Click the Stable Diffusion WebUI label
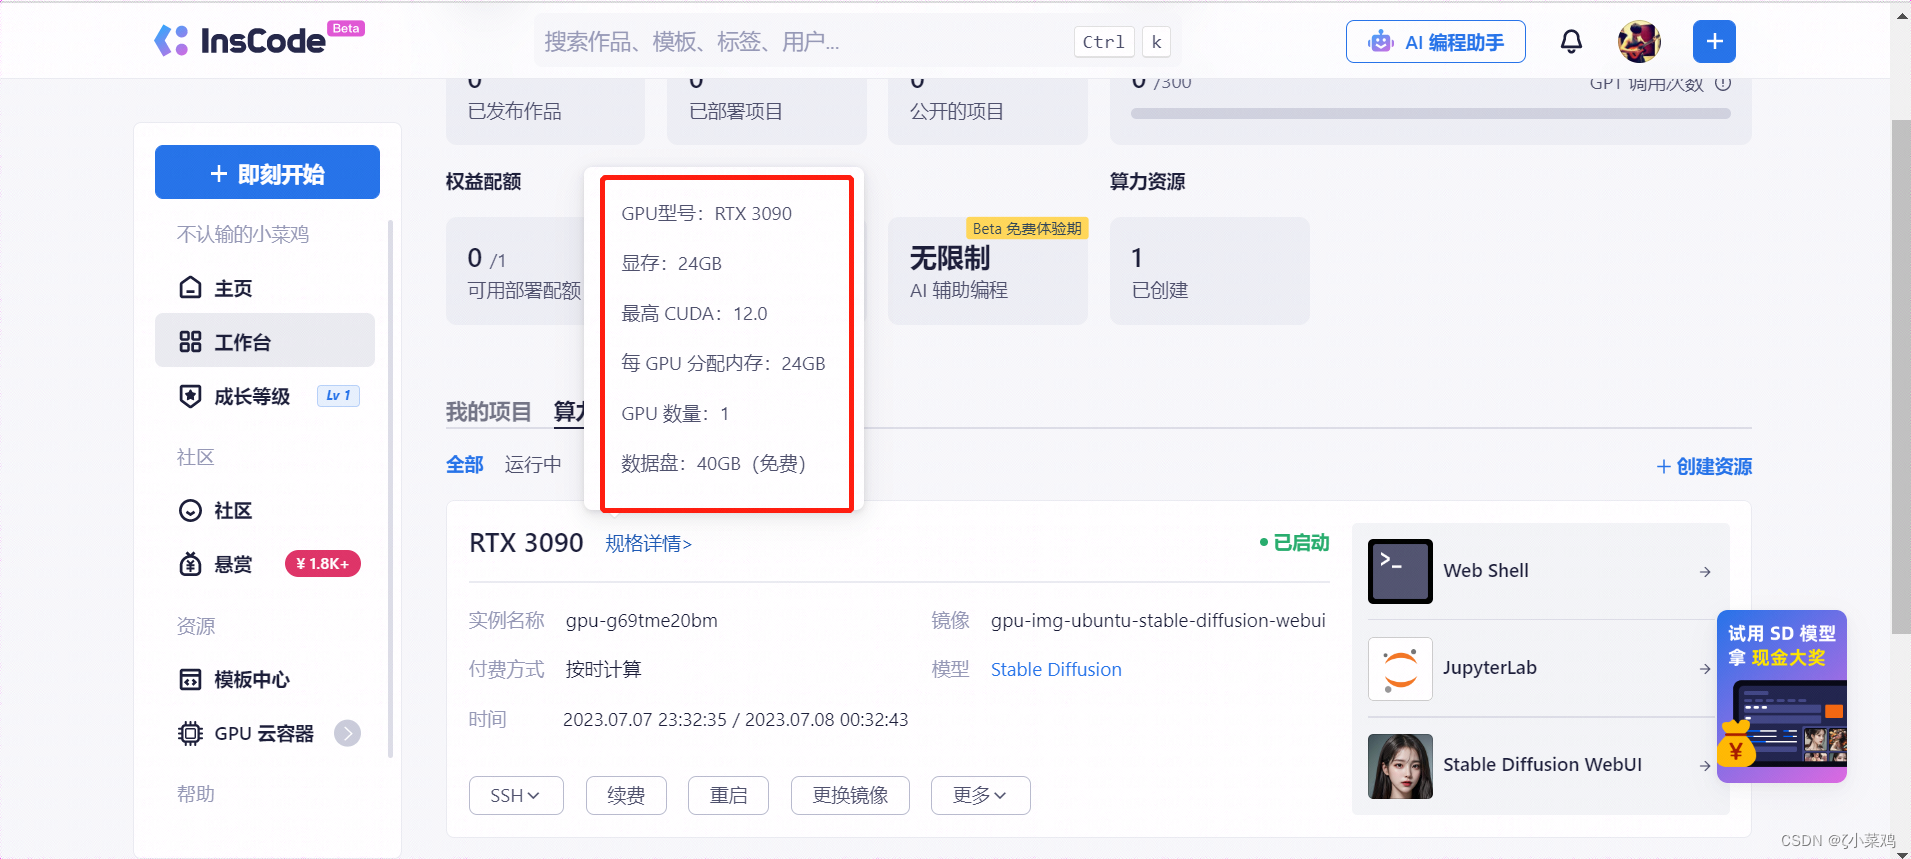 pyautogui.click(x=1543, y=765)
